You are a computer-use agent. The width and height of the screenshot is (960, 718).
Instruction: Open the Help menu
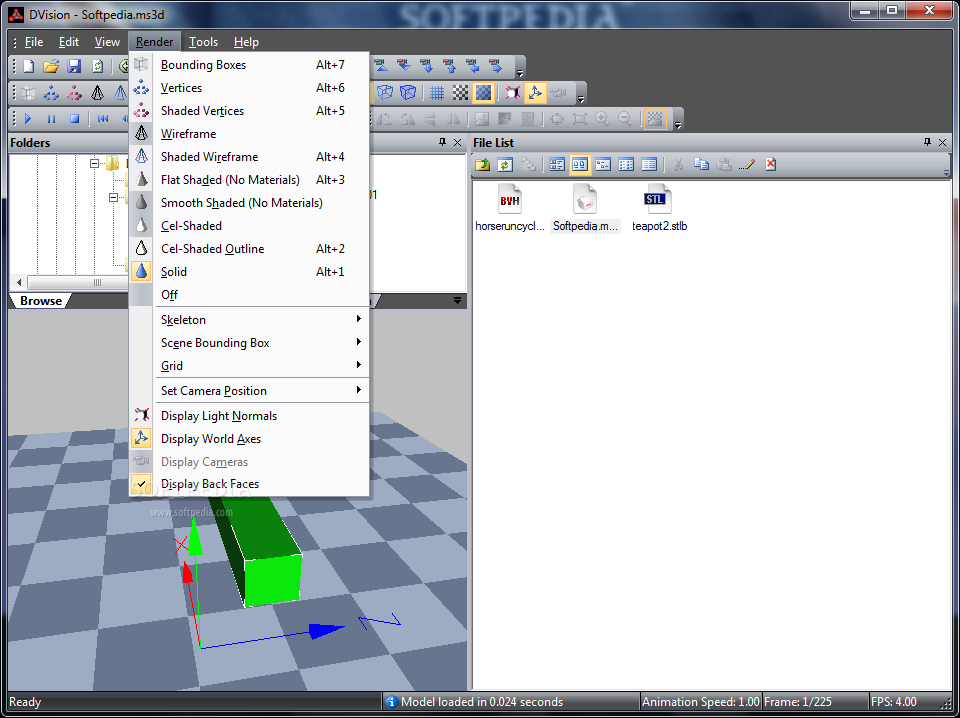click(246, 42)
